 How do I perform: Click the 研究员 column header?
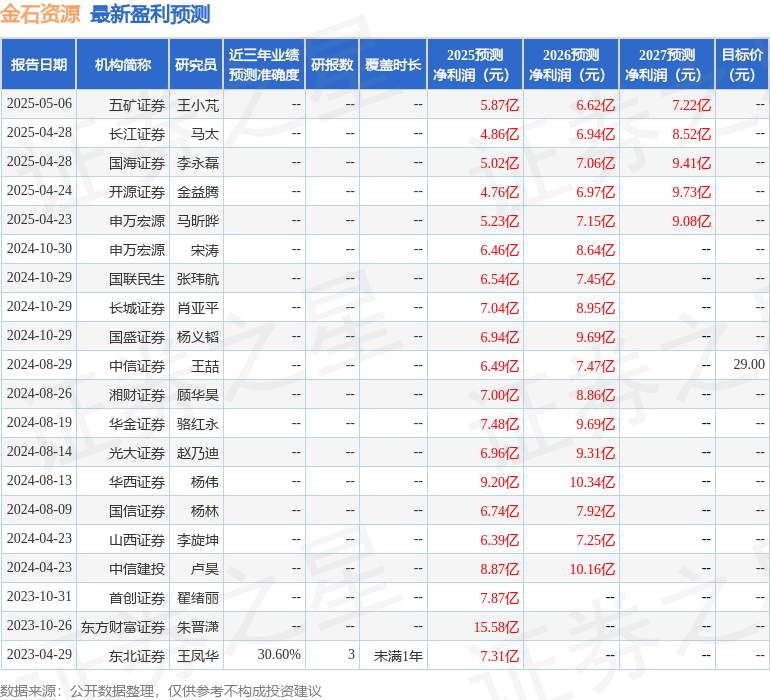[x=196, y=65]
